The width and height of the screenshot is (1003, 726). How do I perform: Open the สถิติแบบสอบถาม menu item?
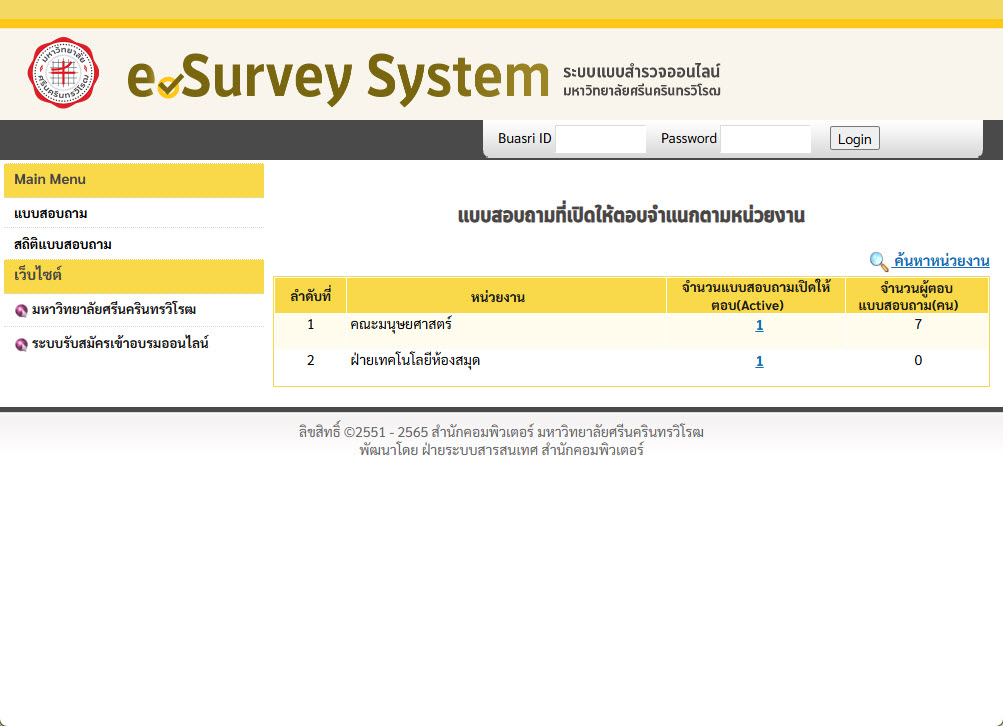tap(63, 244)
